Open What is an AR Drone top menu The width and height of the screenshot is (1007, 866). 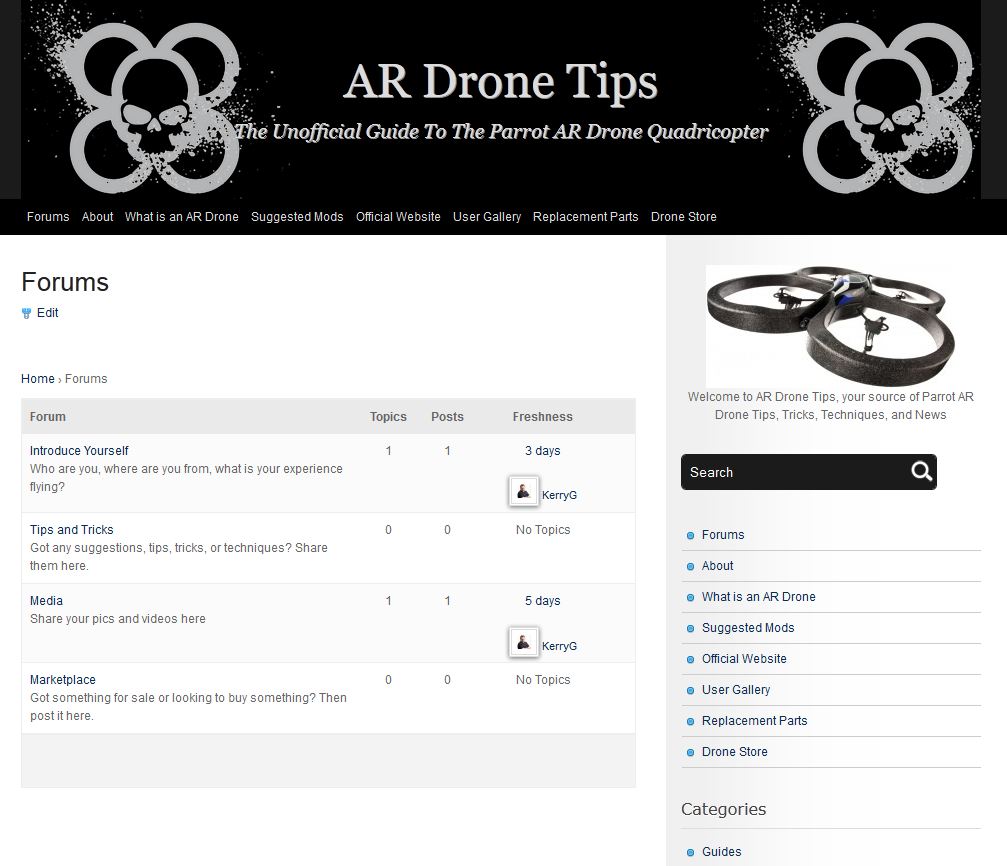pos(182,216)
